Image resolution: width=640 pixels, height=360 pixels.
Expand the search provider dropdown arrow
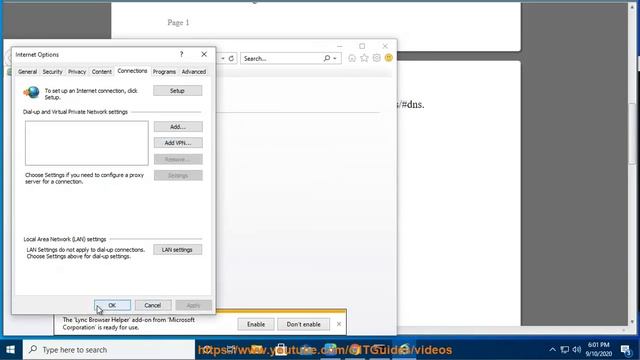pyautogui.click(x=335, y=58)
